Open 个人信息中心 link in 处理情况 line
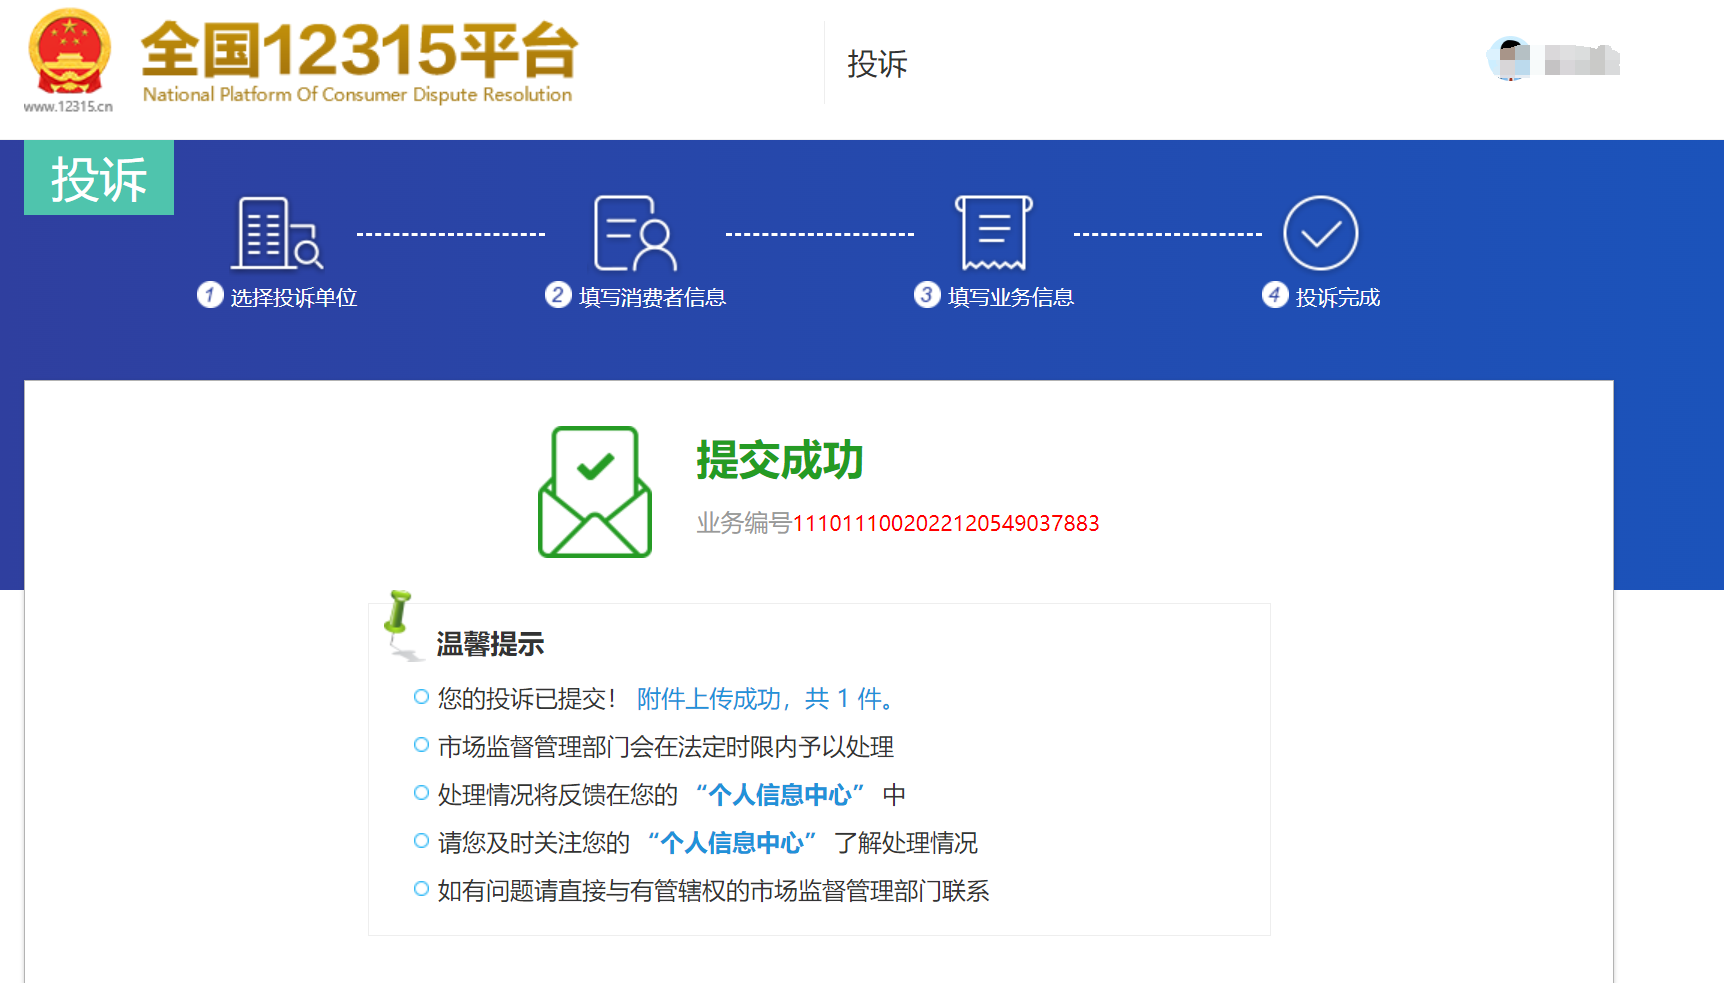The height and width of the screenshot is (983, 1724). (x=780, y=795)
